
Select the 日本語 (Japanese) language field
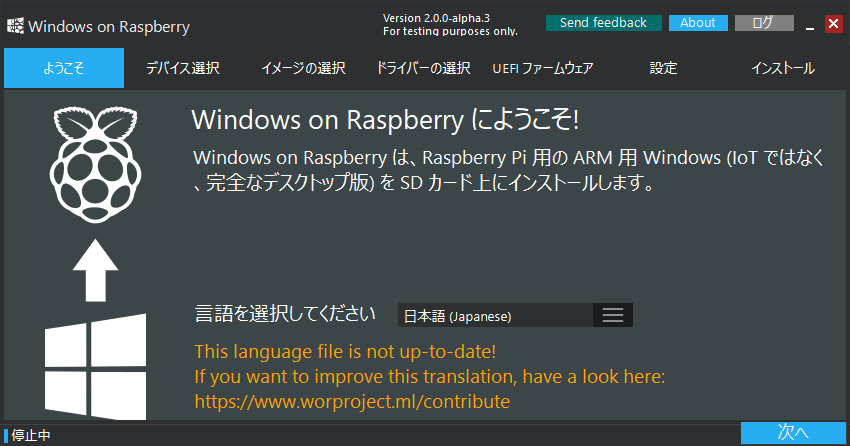point(495,315)
